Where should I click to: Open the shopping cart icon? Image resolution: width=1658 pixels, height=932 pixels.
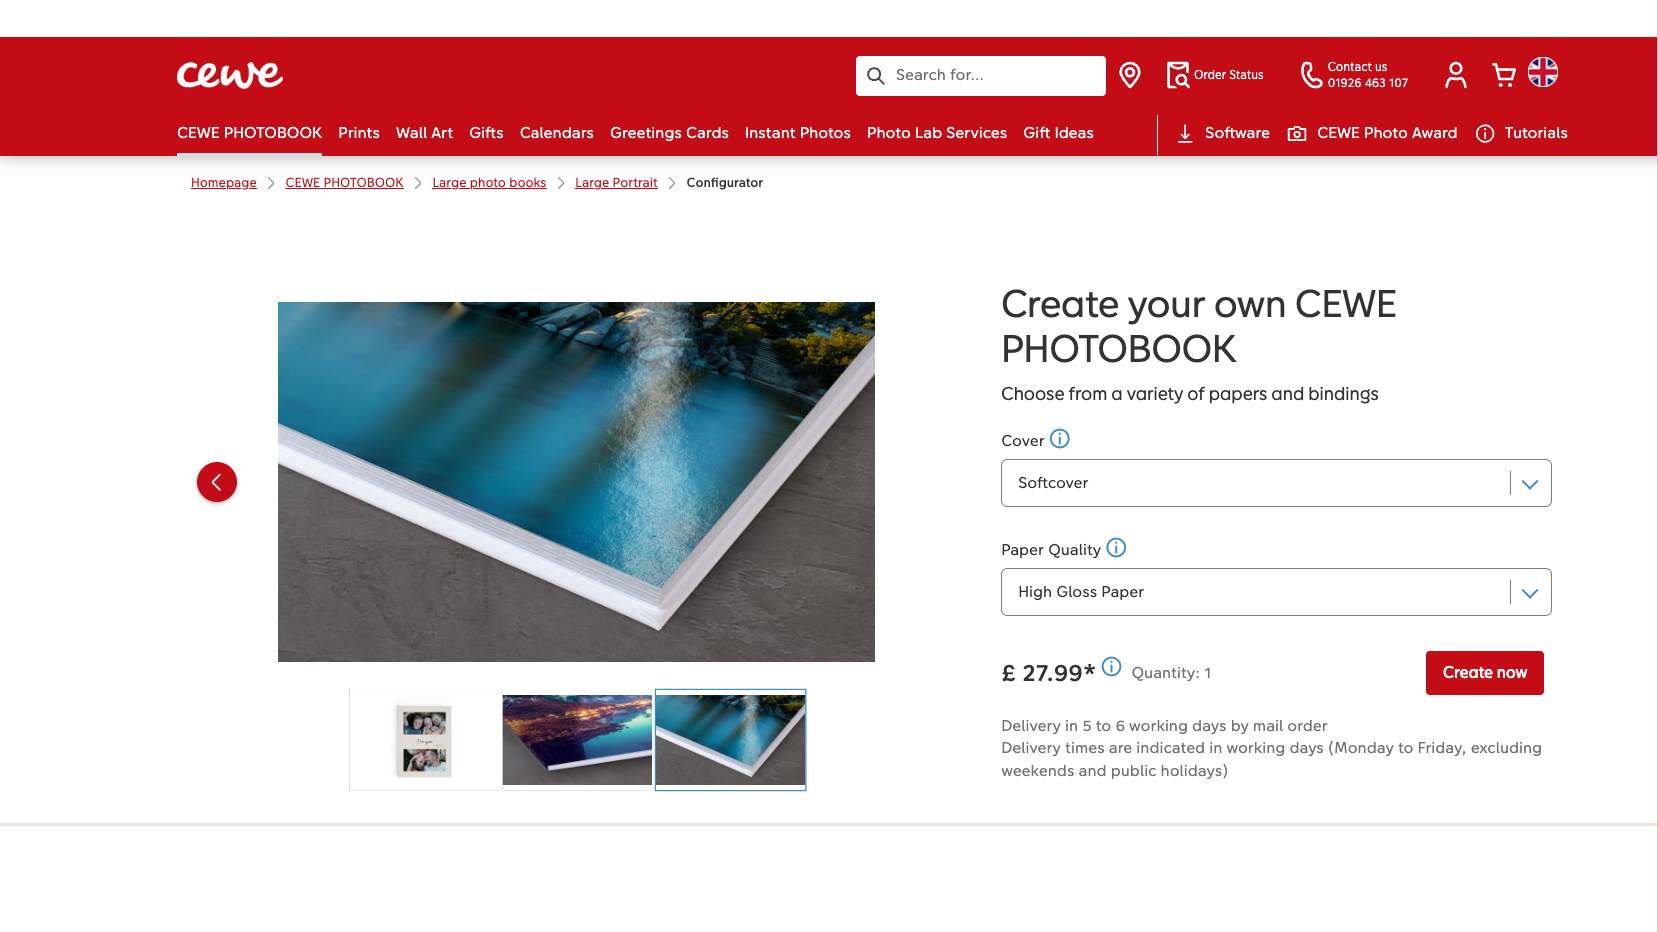click(x=1503, y=75)
